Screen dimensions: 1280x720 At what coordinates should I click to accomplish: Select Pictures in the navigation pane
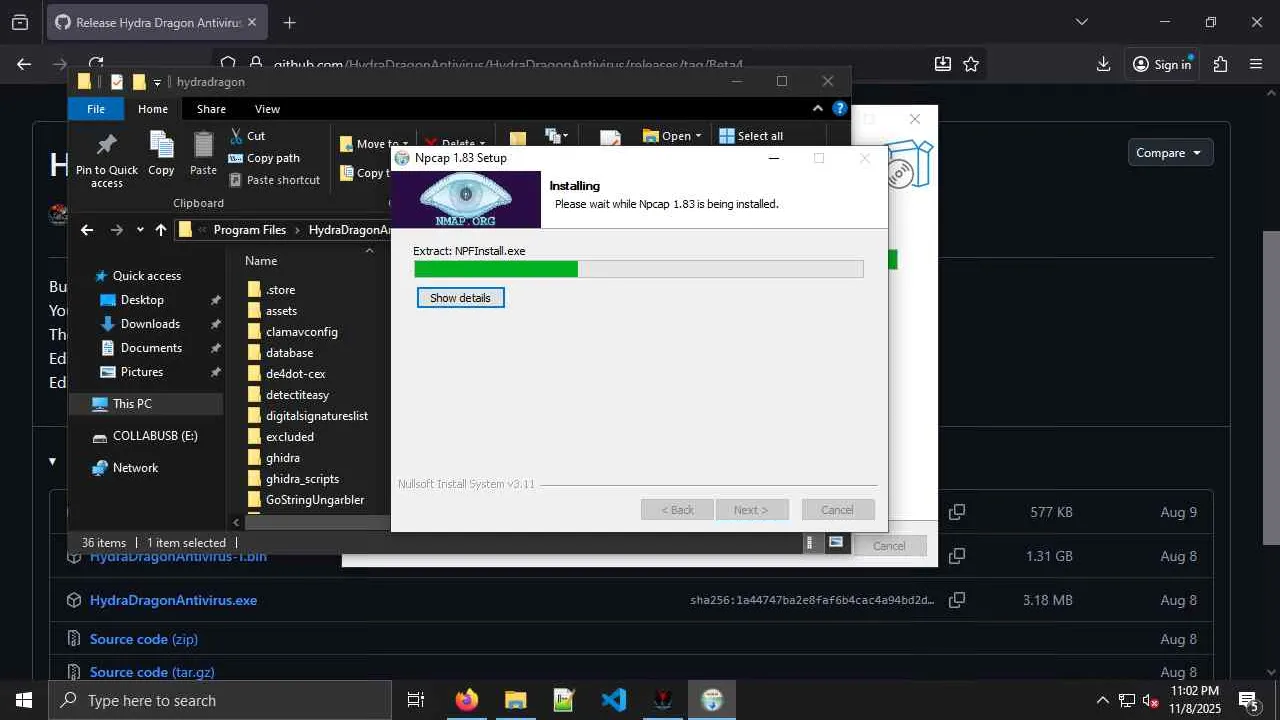pyautogui.click(x=142, y=372)
